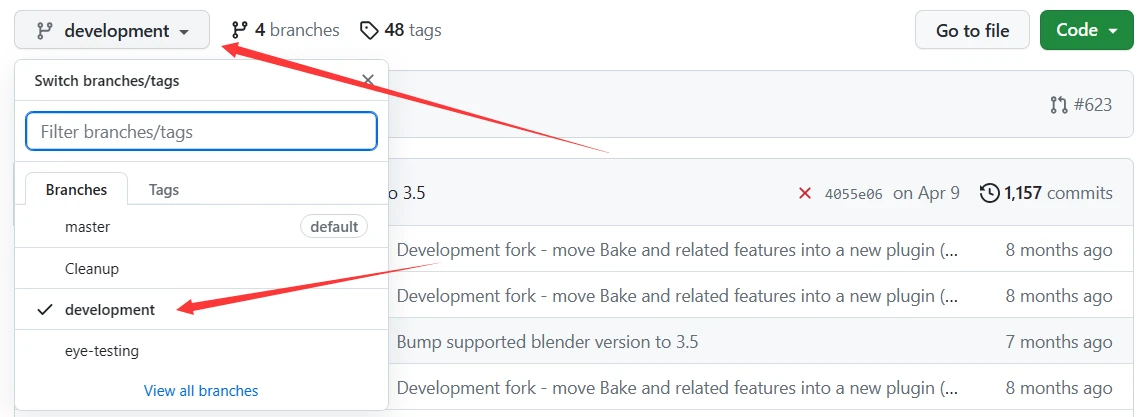This screenshot has height=417, width=1147.
Task: Click the checkmark beside development branch
Action: (x=44, y=310)
